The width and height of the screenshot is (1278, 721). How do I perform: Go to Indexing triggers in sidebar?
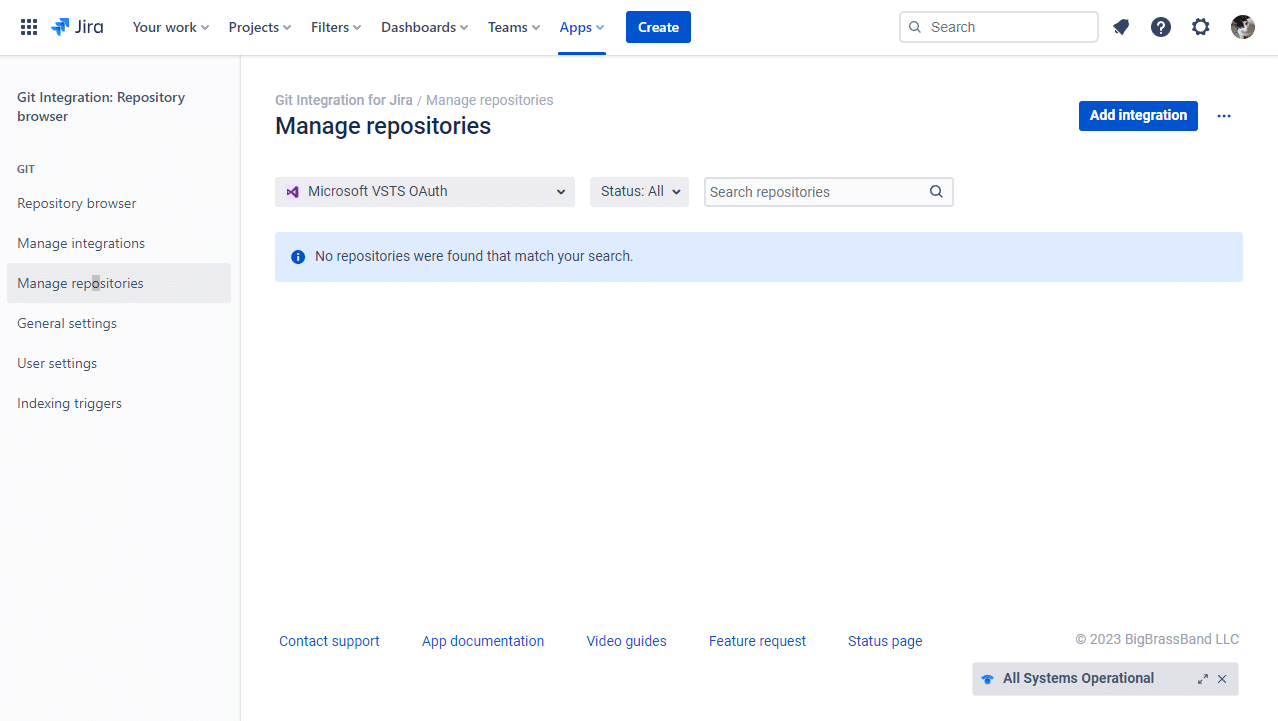69,403
